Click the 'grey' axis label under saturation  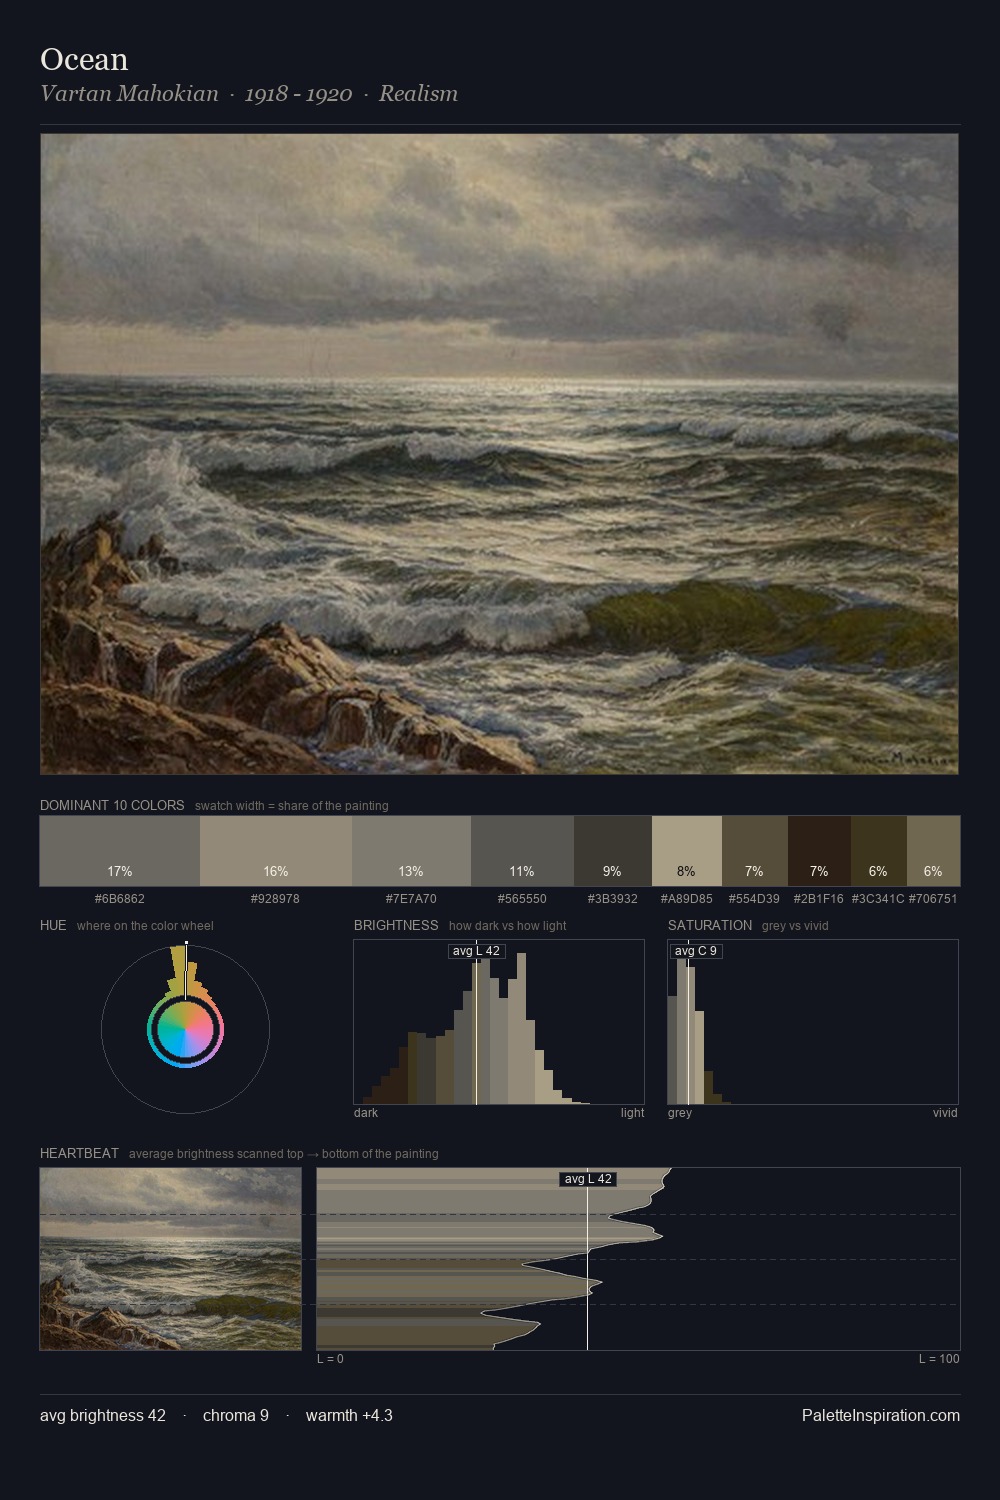tap(680, 1113)
